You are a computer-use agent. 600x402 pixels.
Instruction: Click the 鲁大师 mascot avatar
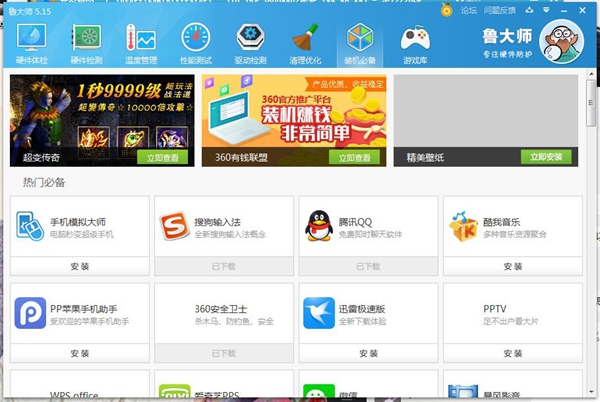tap(561, 42)
